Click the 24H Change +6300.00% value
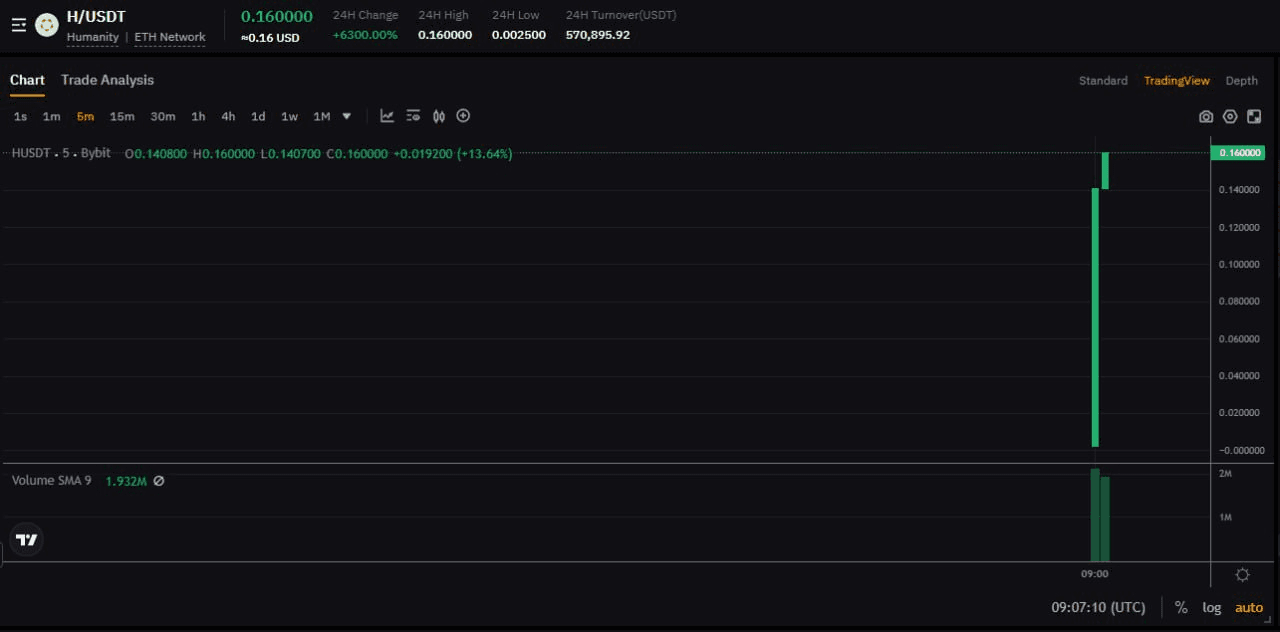 [365, 35]
